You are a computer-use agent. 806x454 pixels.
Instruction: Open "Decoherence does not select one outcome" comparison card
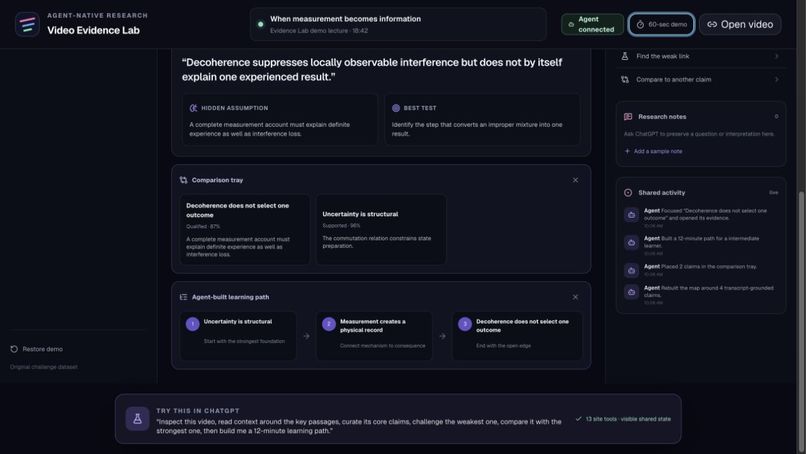pyautogui.click(x=245, y=229)
